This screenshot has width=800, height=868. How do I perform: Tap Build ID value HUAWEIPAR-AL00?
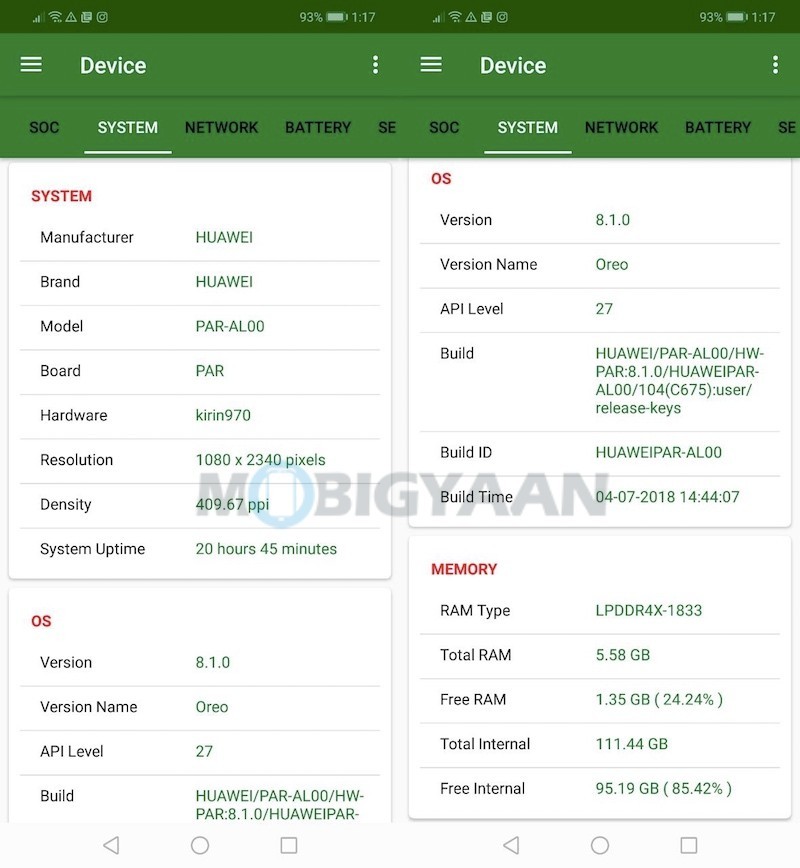tap(658, 452)
